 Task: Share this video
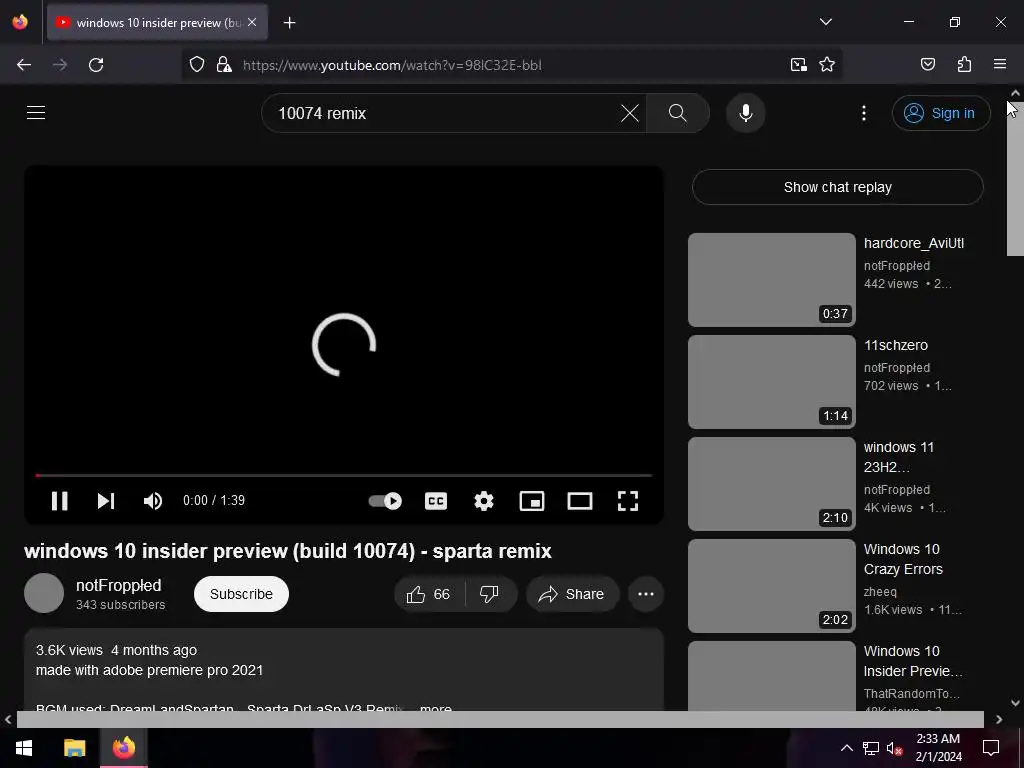572,594
